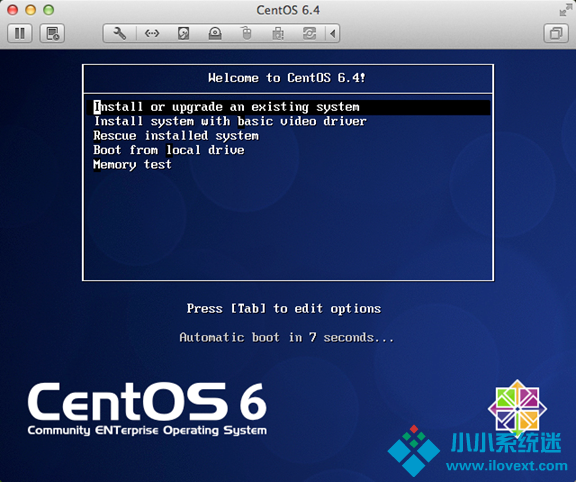Open network adapter settings icon
The width and height of the screenshot is (576, 482).
152,33
